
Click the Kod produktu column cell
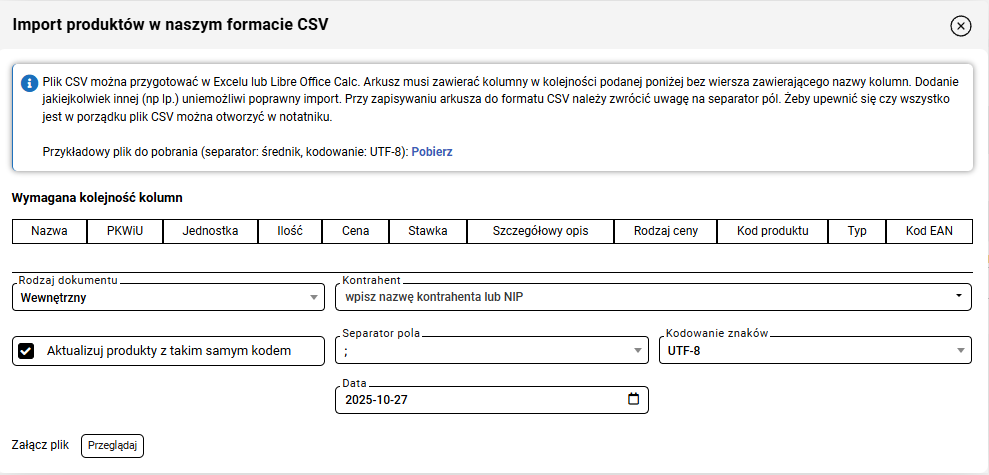773,231
